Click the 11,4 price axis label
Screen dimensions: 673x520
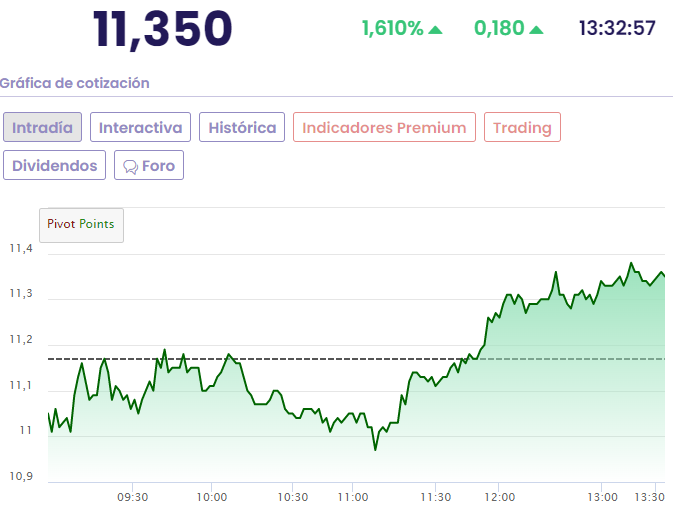click(21, 249)
